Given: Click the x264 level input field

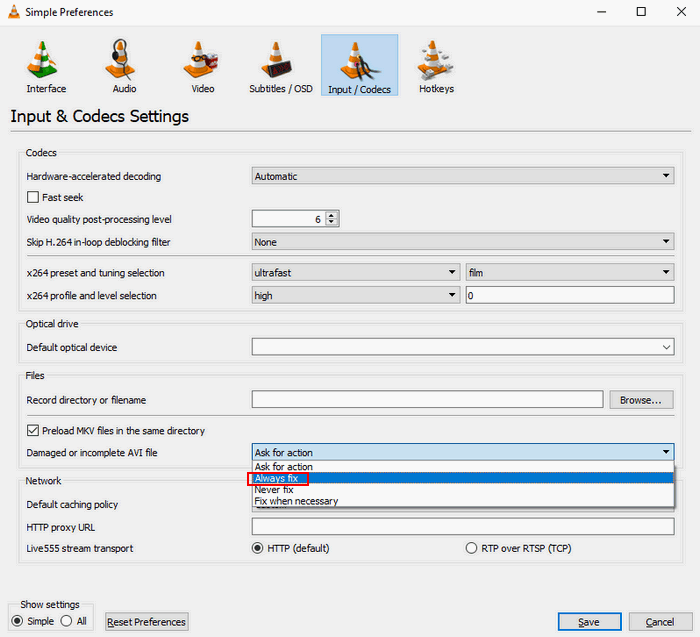Looking at the screenshot, I should pyautogui.click(x=570, y=295).
